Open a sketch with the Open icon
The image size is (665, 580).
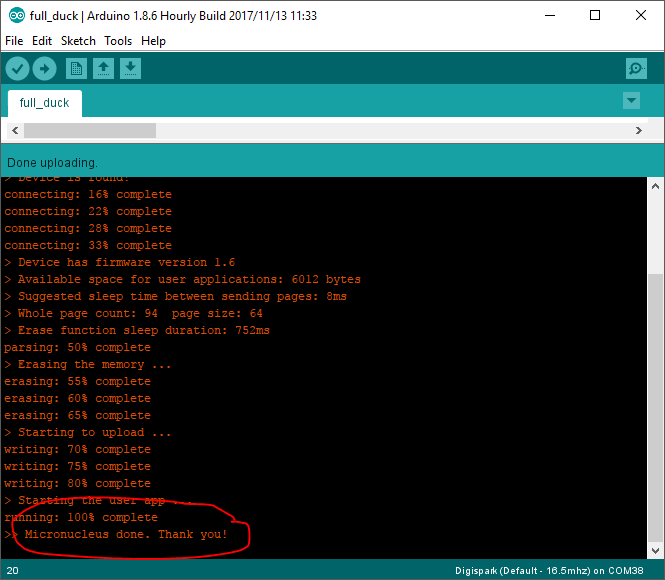103,69
